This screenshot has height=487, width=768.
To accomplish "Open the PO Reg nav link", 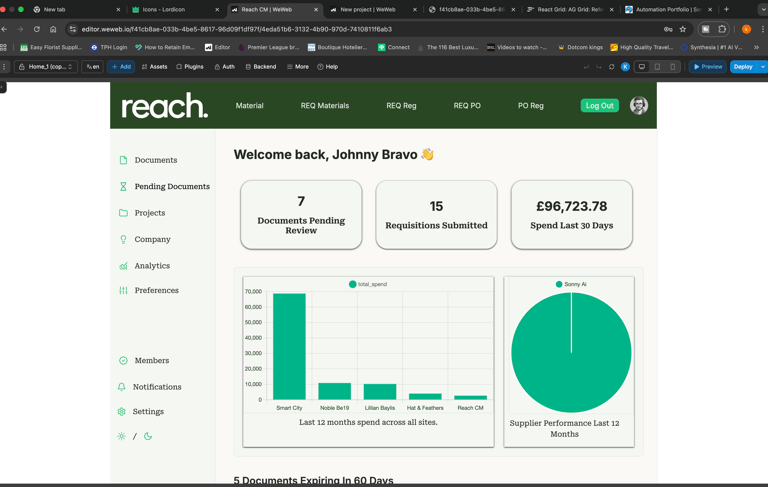I will (530, 105).
